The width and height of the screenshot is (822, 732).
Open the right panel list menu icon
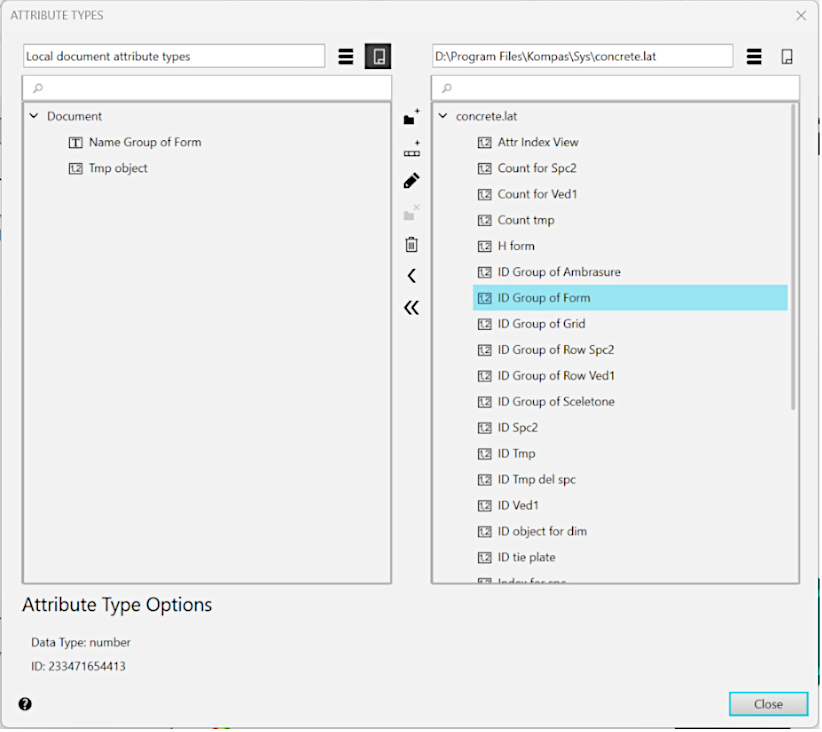pos(755,57)
